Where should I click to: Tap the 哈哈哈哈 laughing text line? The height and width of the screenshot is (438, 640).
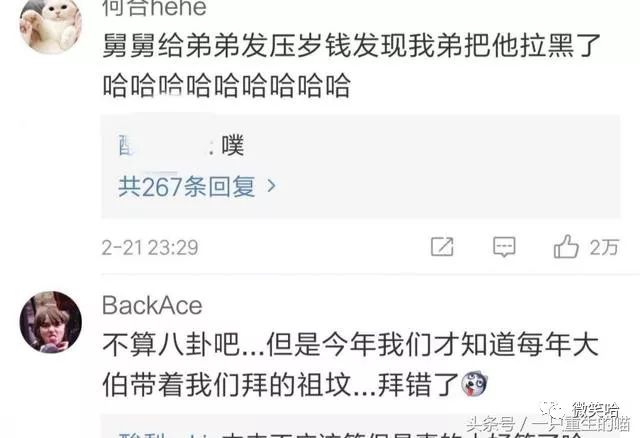(227, 85)
